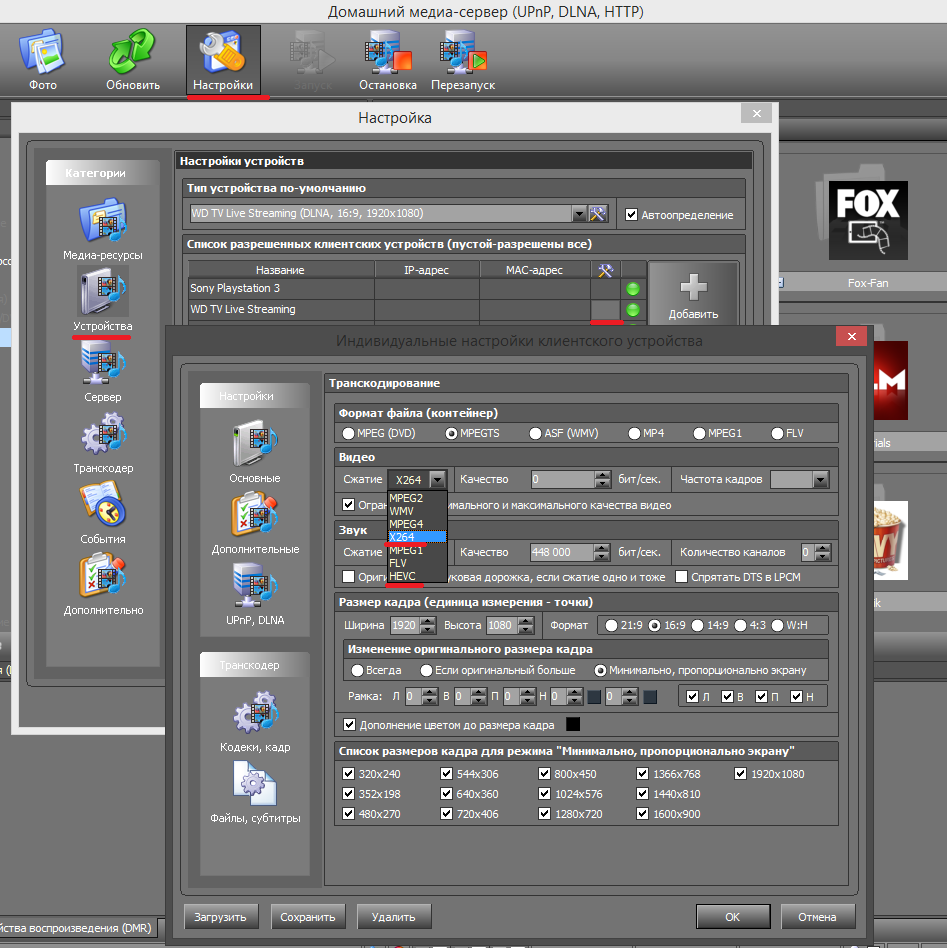Open the События category

click(x=103, y=514)
